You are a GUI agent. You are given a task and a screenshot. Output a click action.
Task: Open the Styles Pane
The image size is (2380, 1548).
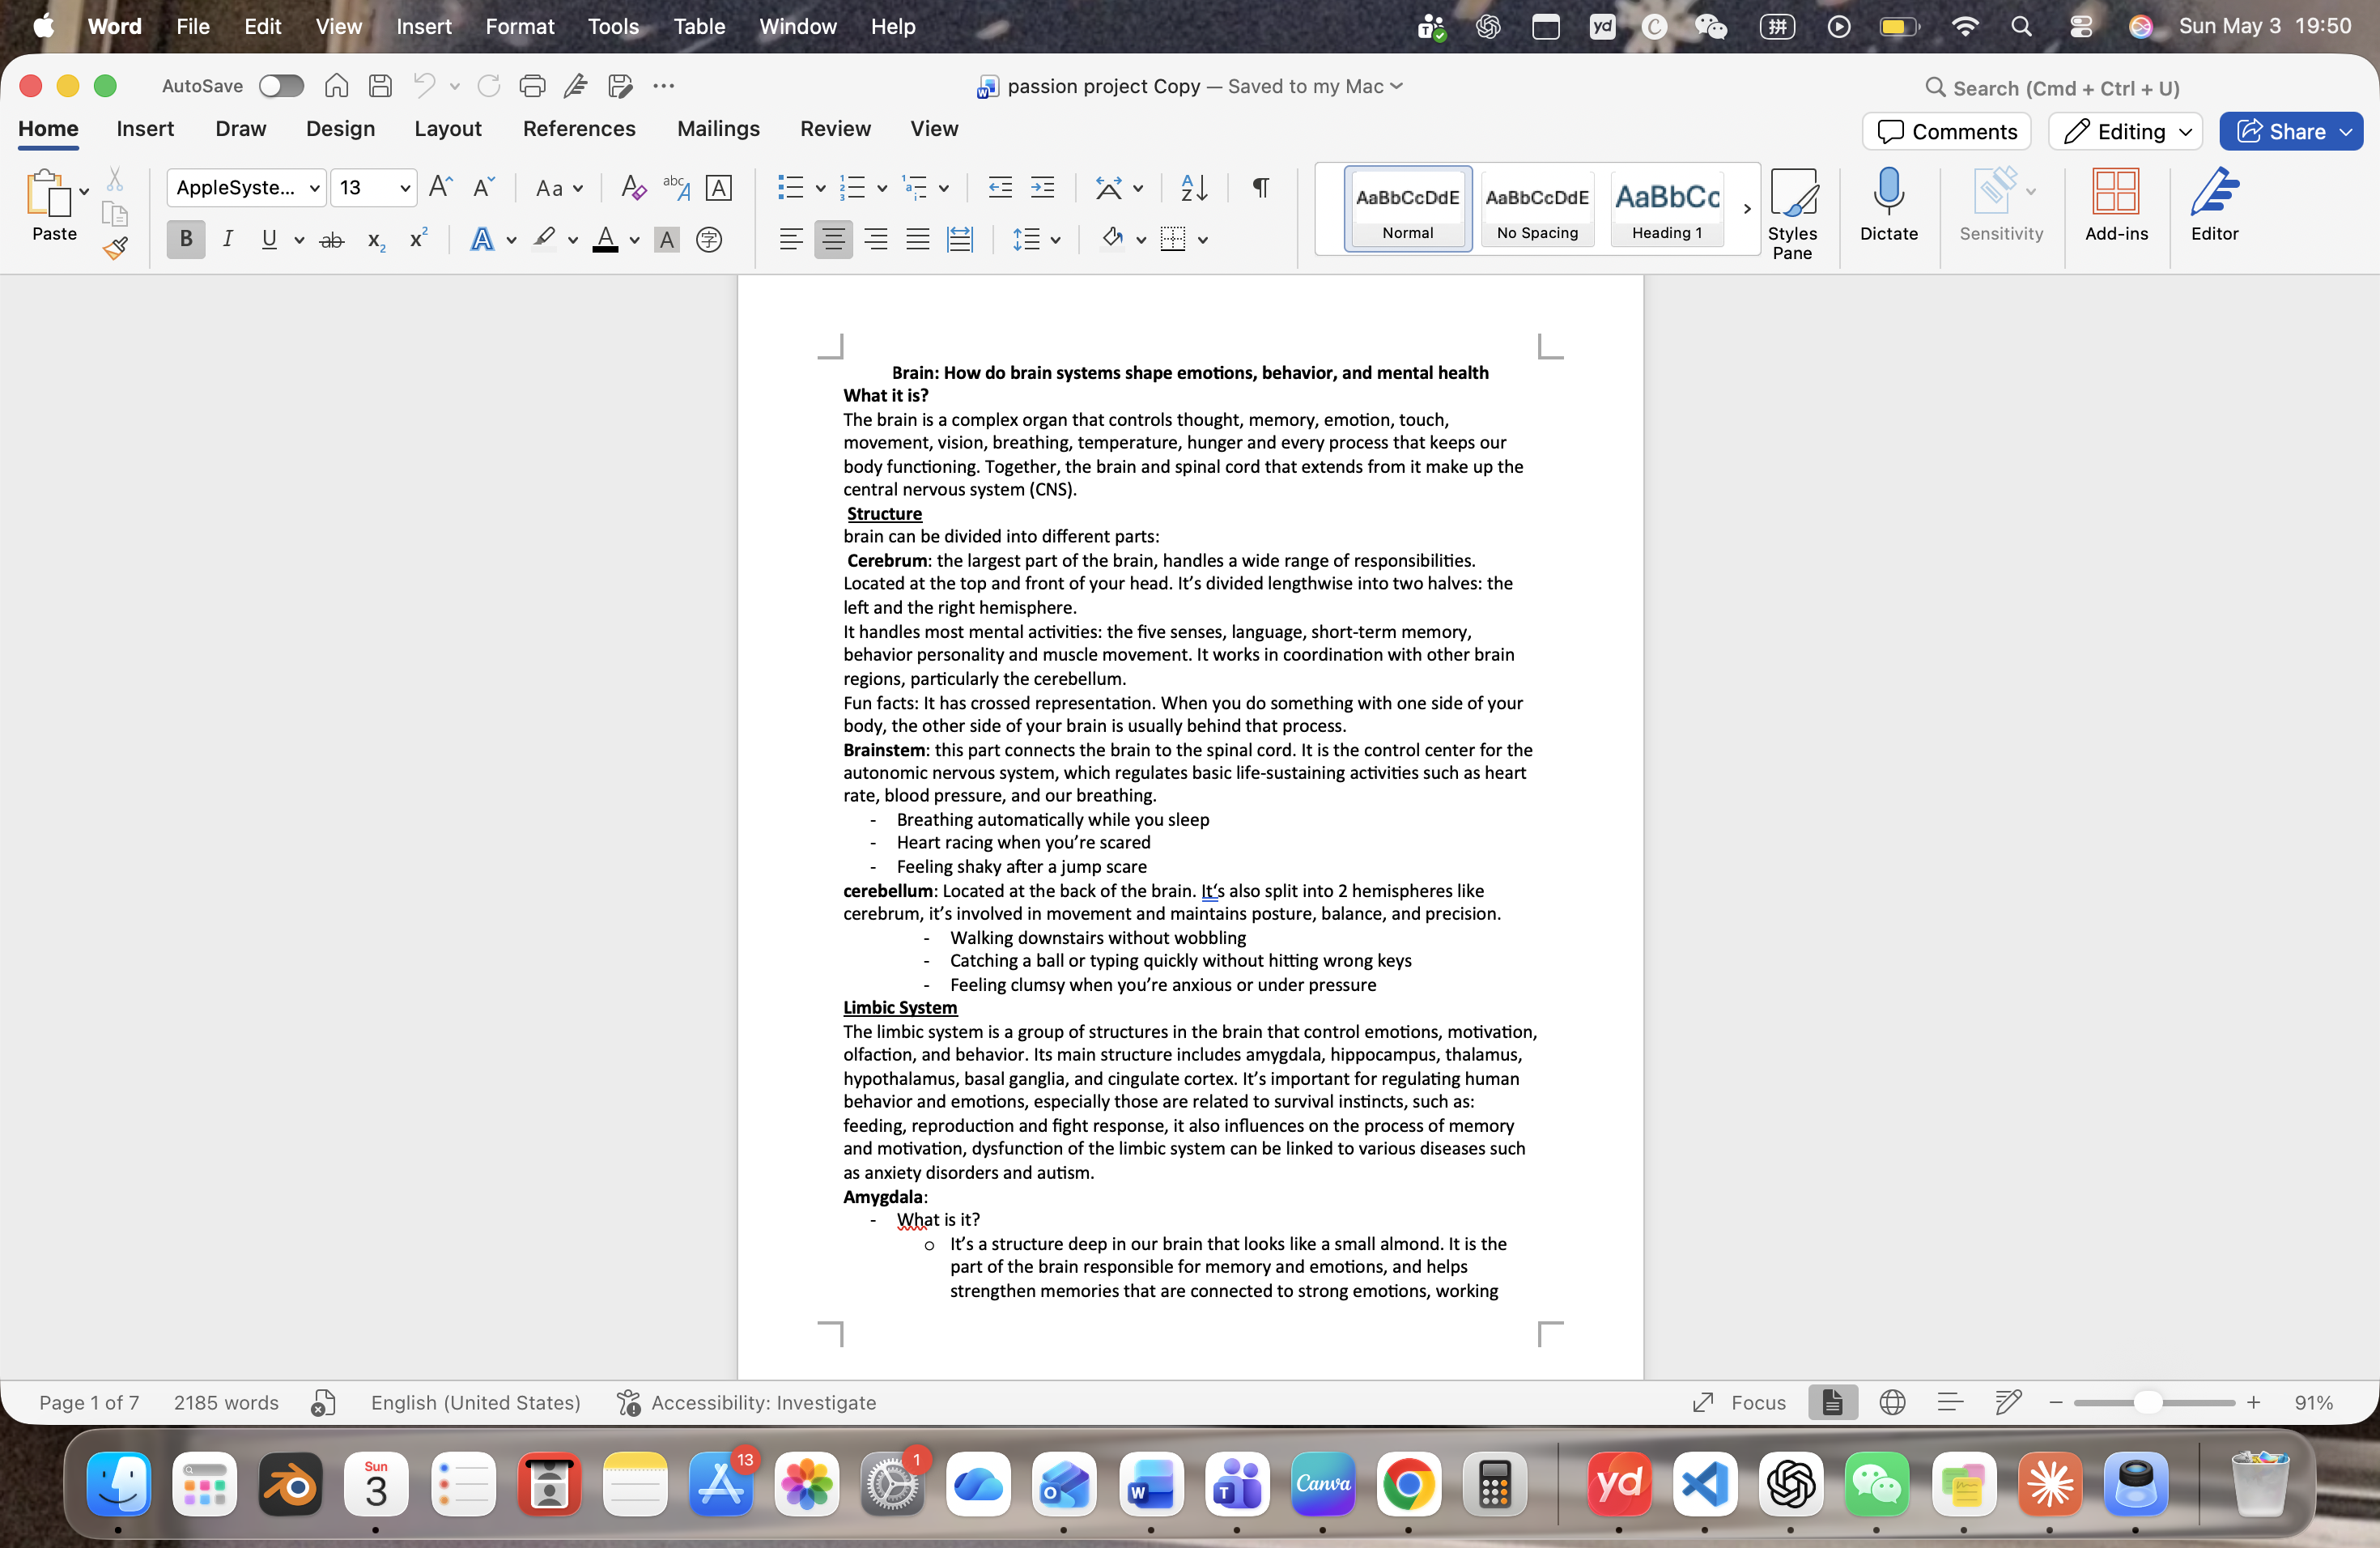(1792, 214)
